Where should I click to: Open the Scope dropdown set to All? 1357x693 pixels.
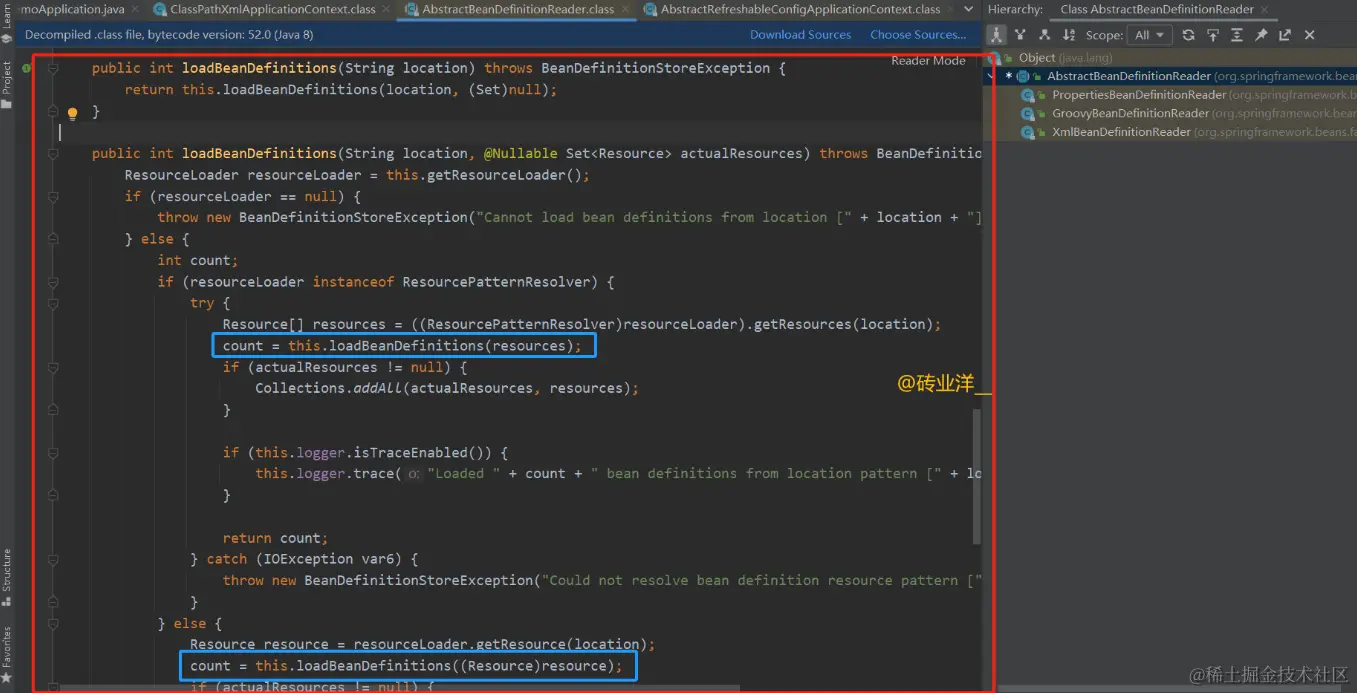(x=1149, y=35)
